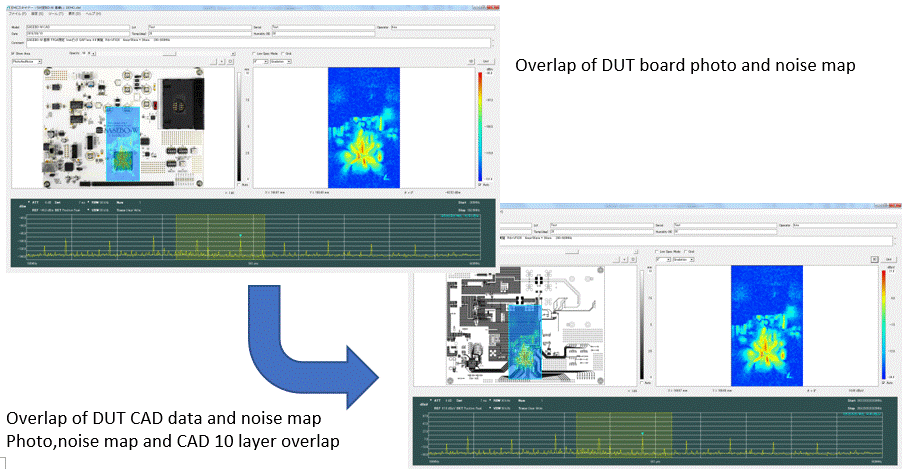
Task: Toggle Show Area checkbox in top window
Action: coord(12,53)
